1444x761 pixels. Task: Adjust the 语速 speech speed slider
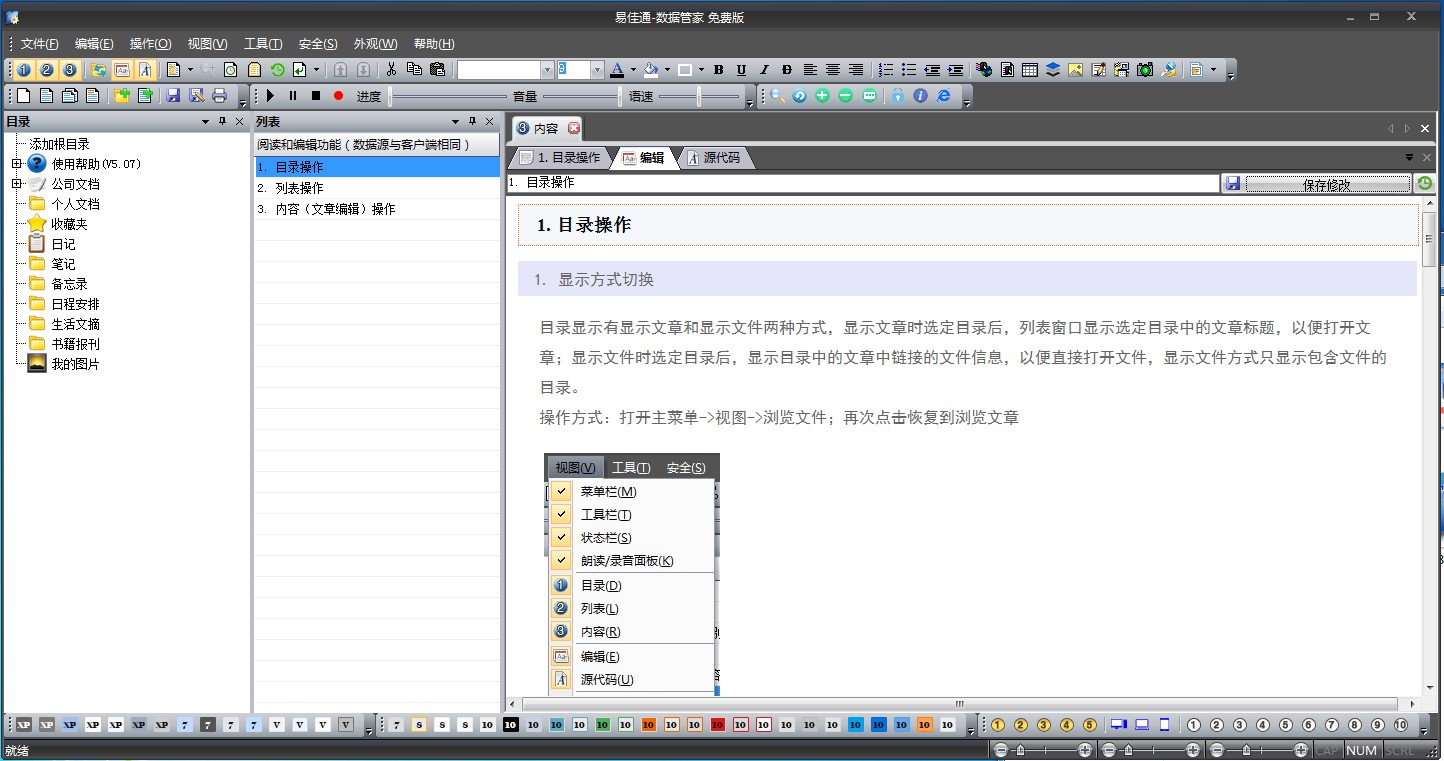coord(699,97)
